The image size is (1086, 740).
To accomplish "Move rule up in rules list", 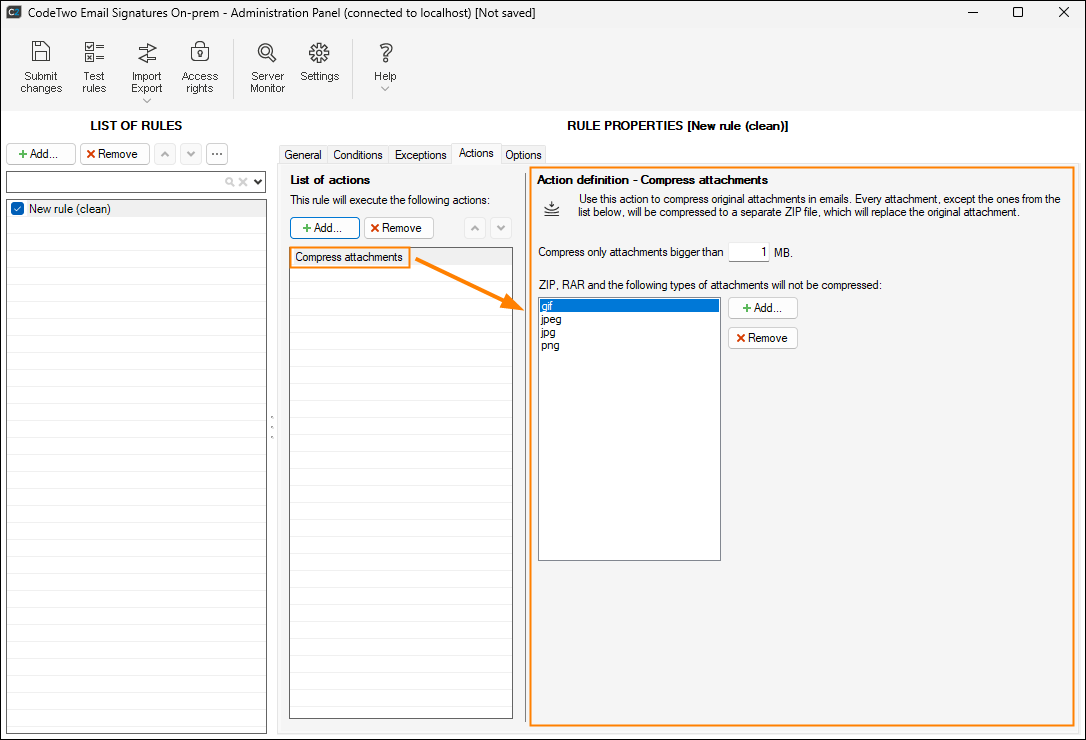I will click(x=165, y=154).
